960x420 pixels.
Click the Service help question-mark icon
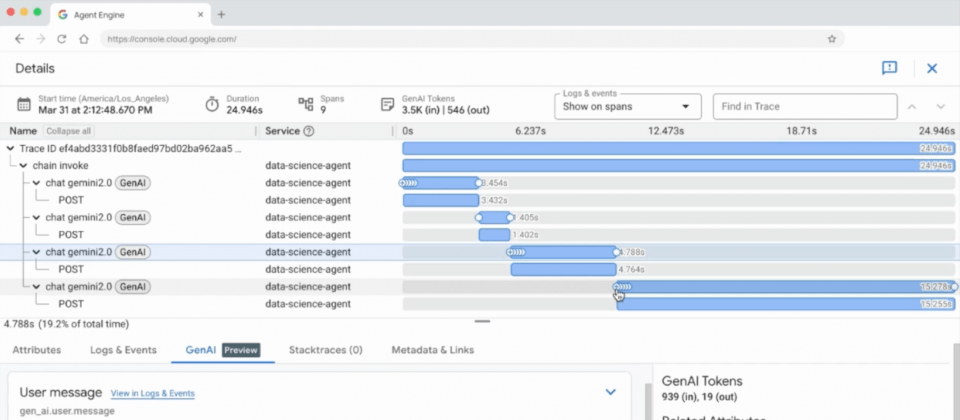coord(309,131)
